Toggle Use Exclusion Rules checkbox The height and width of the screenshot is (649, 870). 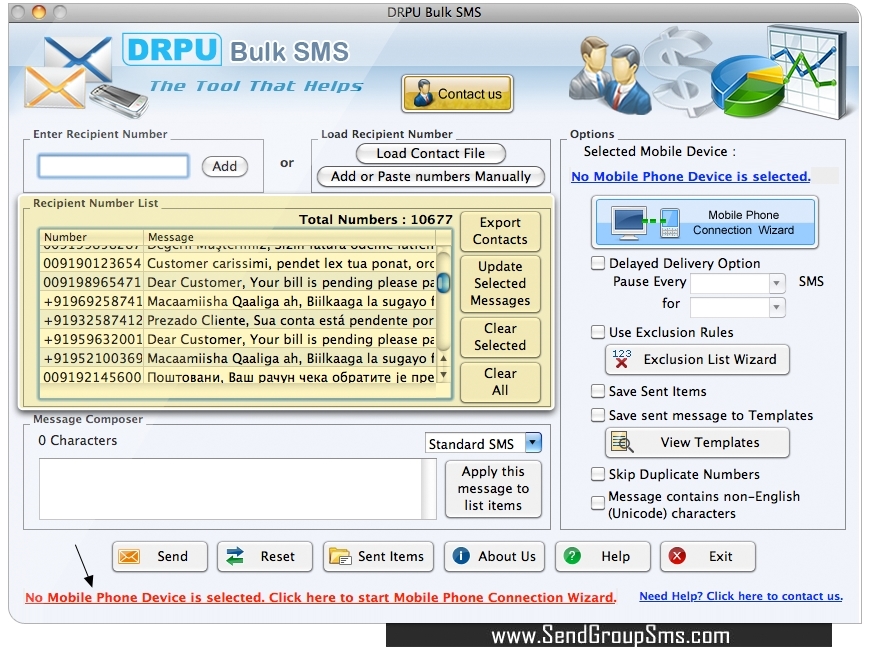click(x=598, y=332)
